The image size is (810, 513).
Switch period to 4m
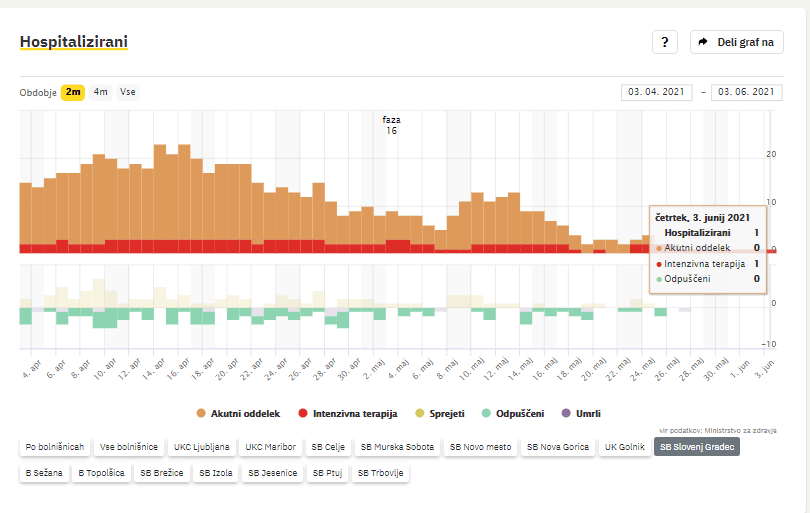click(x=101, y=93)
